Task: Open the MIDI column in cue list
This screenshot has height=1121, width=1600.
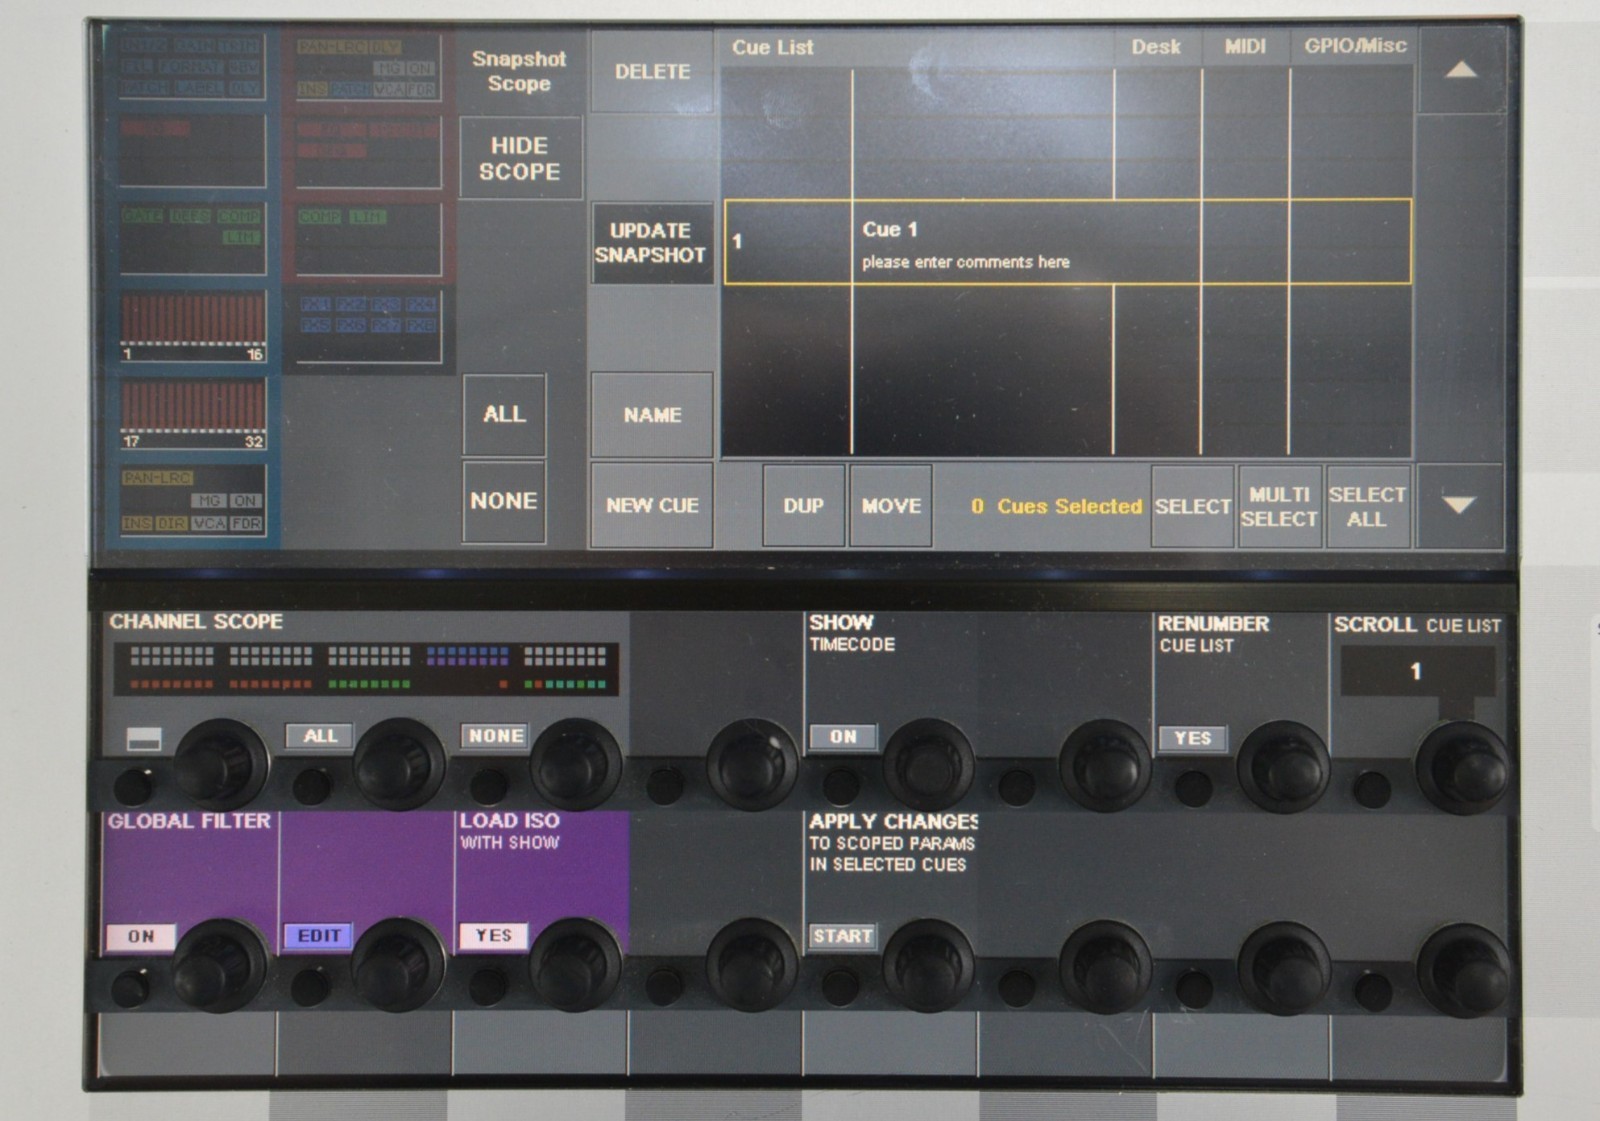Action: point(1245,47)
